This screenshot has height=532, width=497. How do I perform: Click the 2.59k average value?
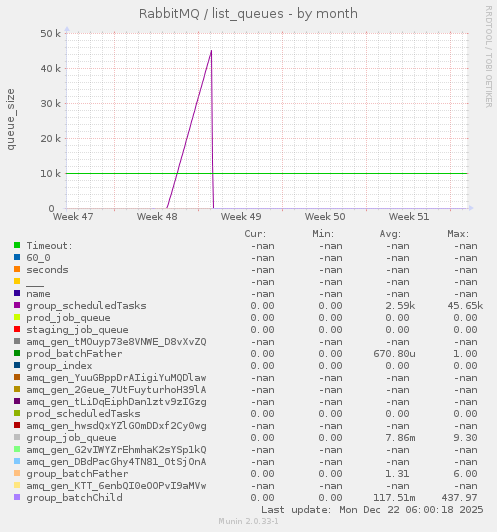(400, 306)
